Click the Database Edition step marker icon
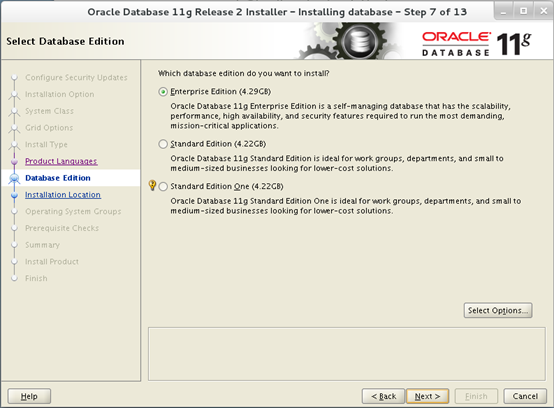Screen dimensions: 554x408 click(x=14, y=178)
